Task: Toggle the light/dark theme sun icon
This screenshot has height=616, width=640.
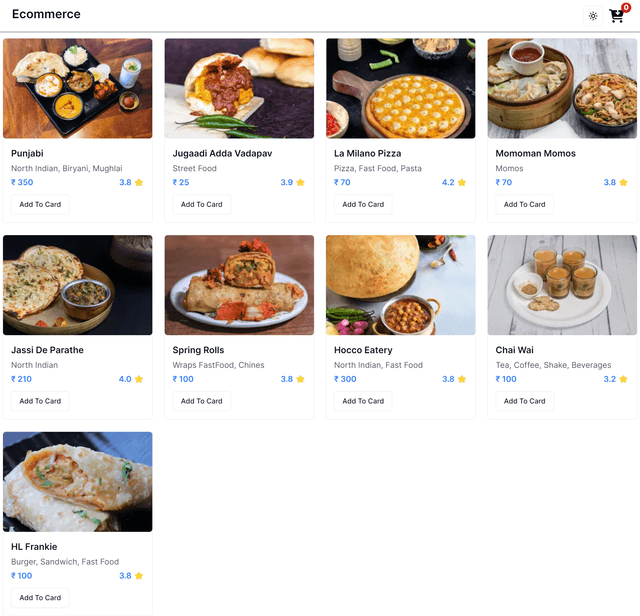Action: coord(593,16)
